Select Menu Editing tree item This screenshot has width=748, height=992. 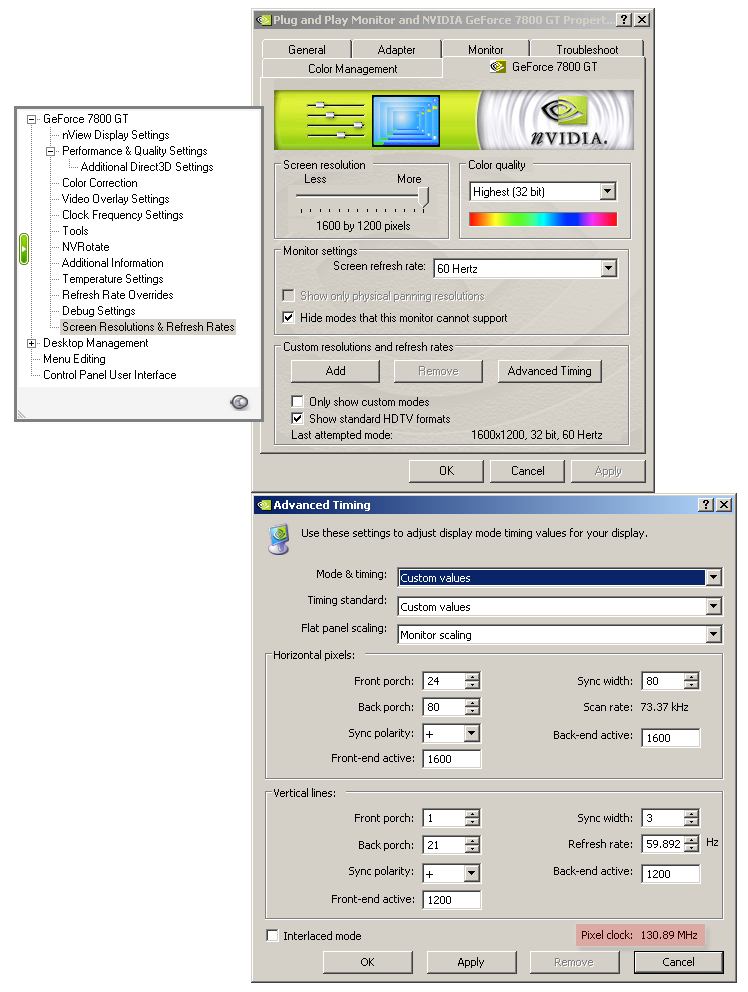pos(74,359)
